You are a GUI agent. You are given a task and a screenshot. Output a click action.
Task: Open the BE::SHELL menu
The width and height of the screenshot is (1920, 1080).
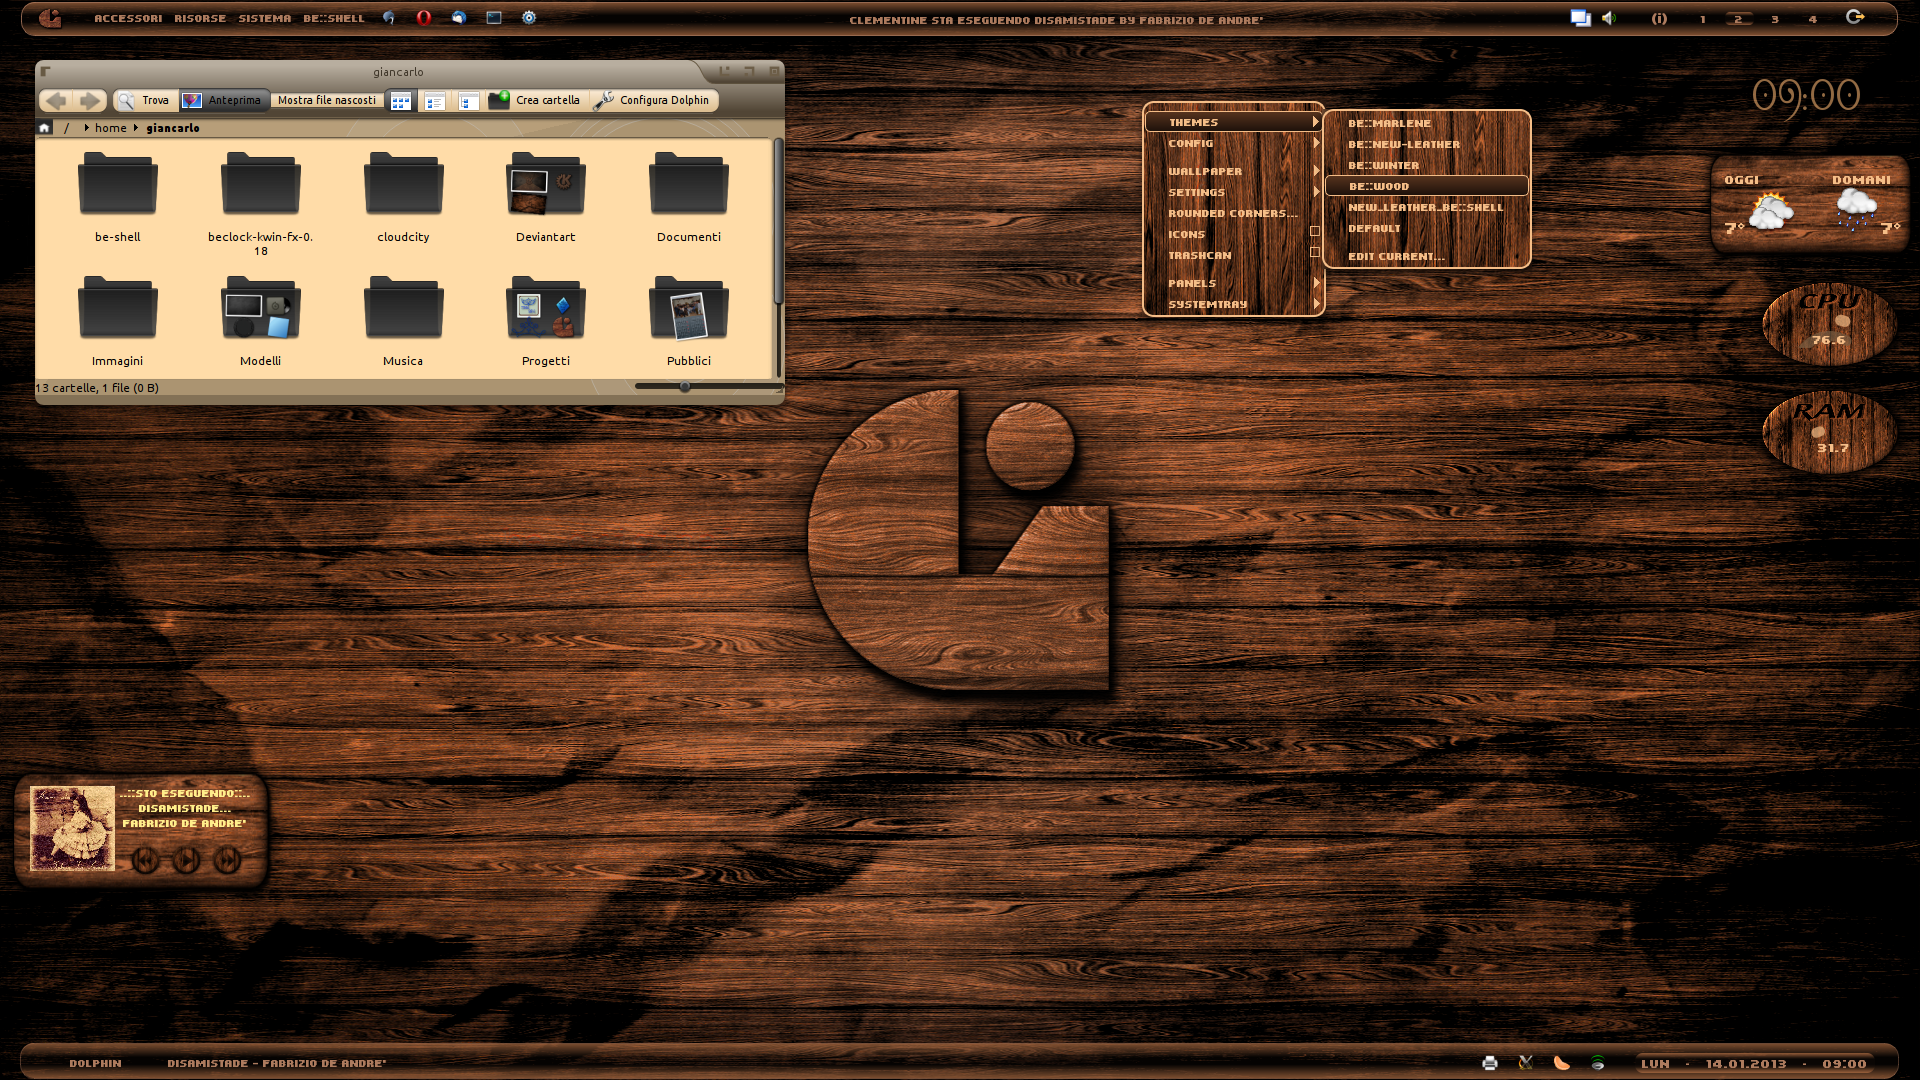point(334,19)
